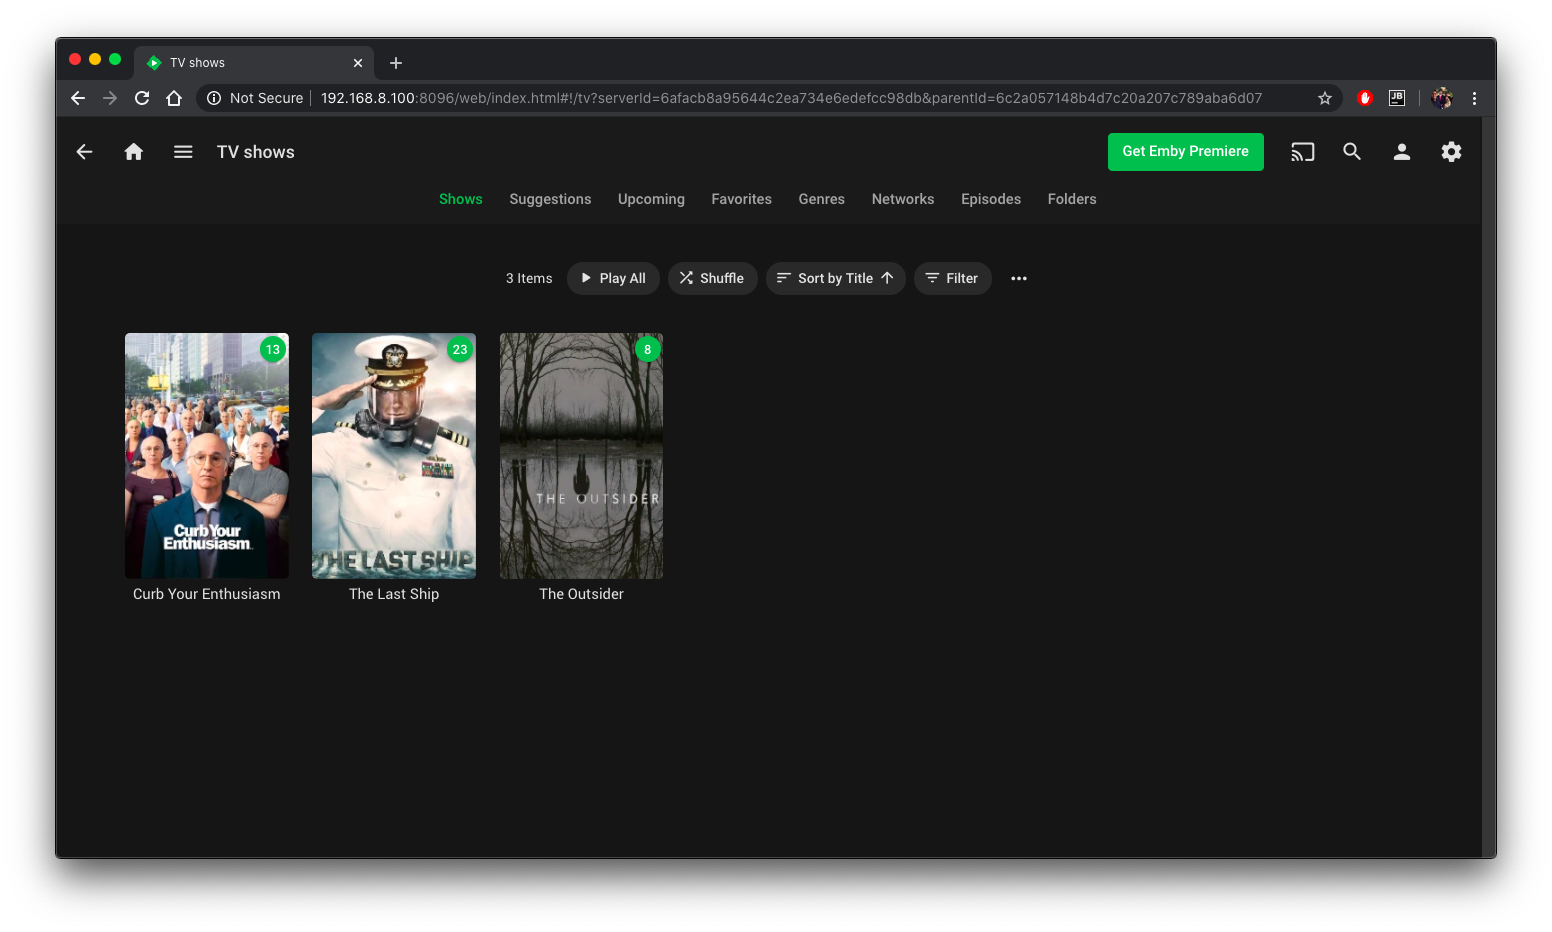Open the Cast to device icon

pyautogui.click(x=1302, y=152)
